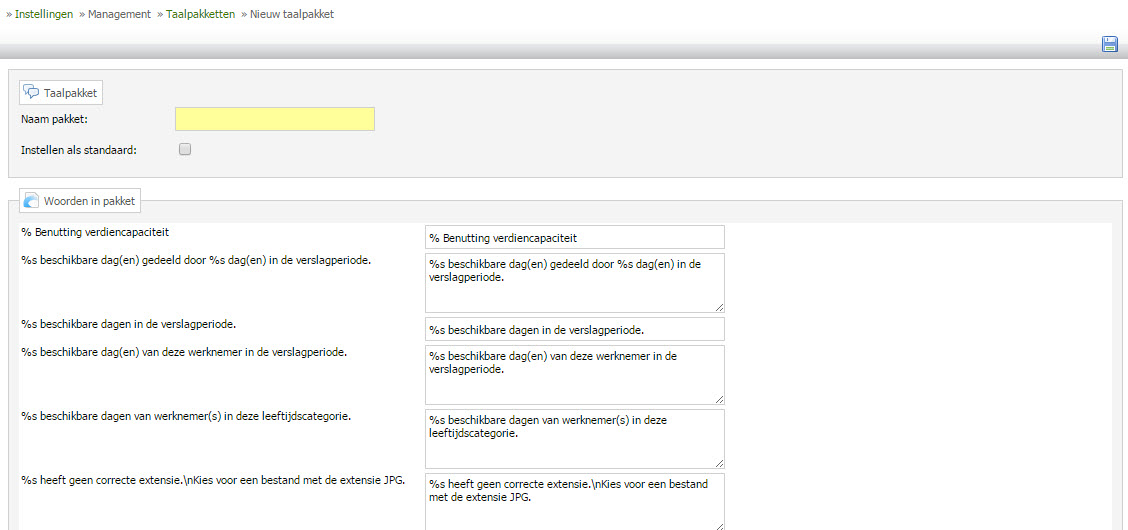This screenshot has height=530, width=1128.
Task: Edit the 'gedeeld door %s dag(en)' translation textarea
Action: [575, 283]
